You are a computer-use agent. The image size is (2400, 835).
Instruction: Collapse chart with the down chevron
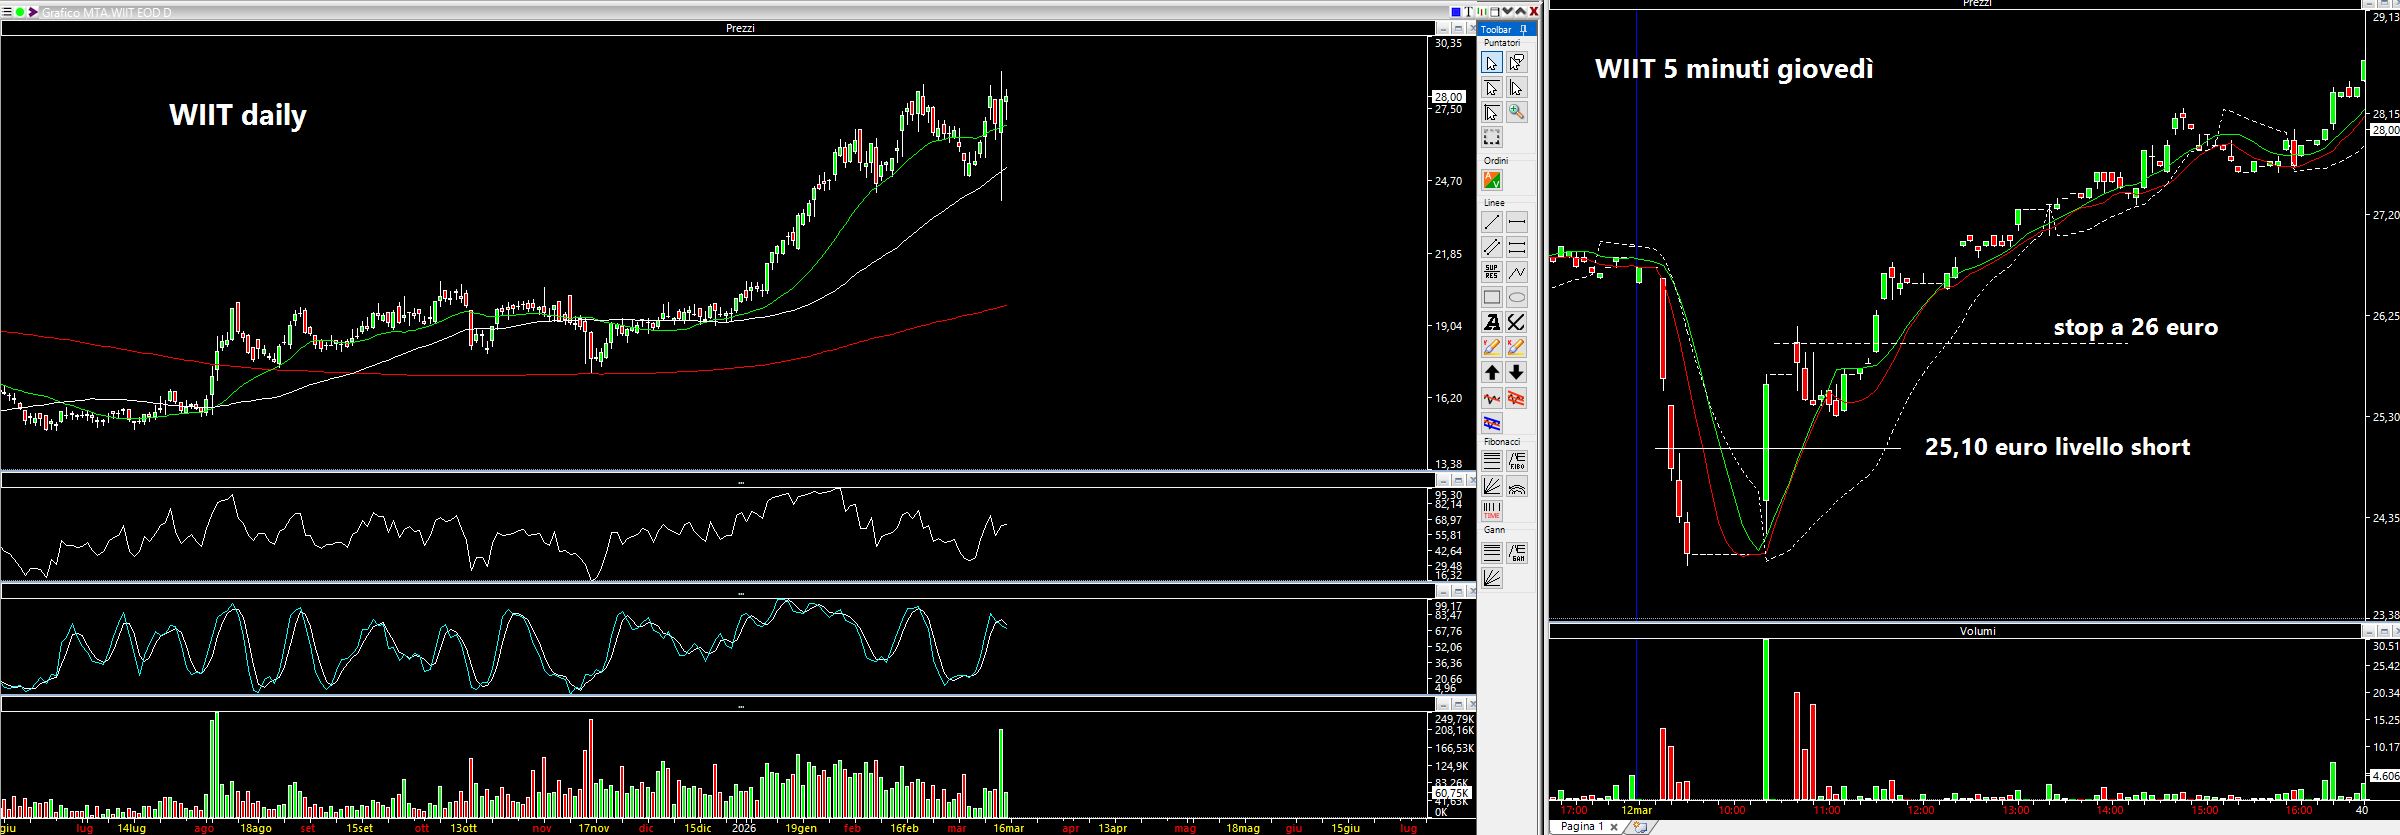pos(1508,12)
